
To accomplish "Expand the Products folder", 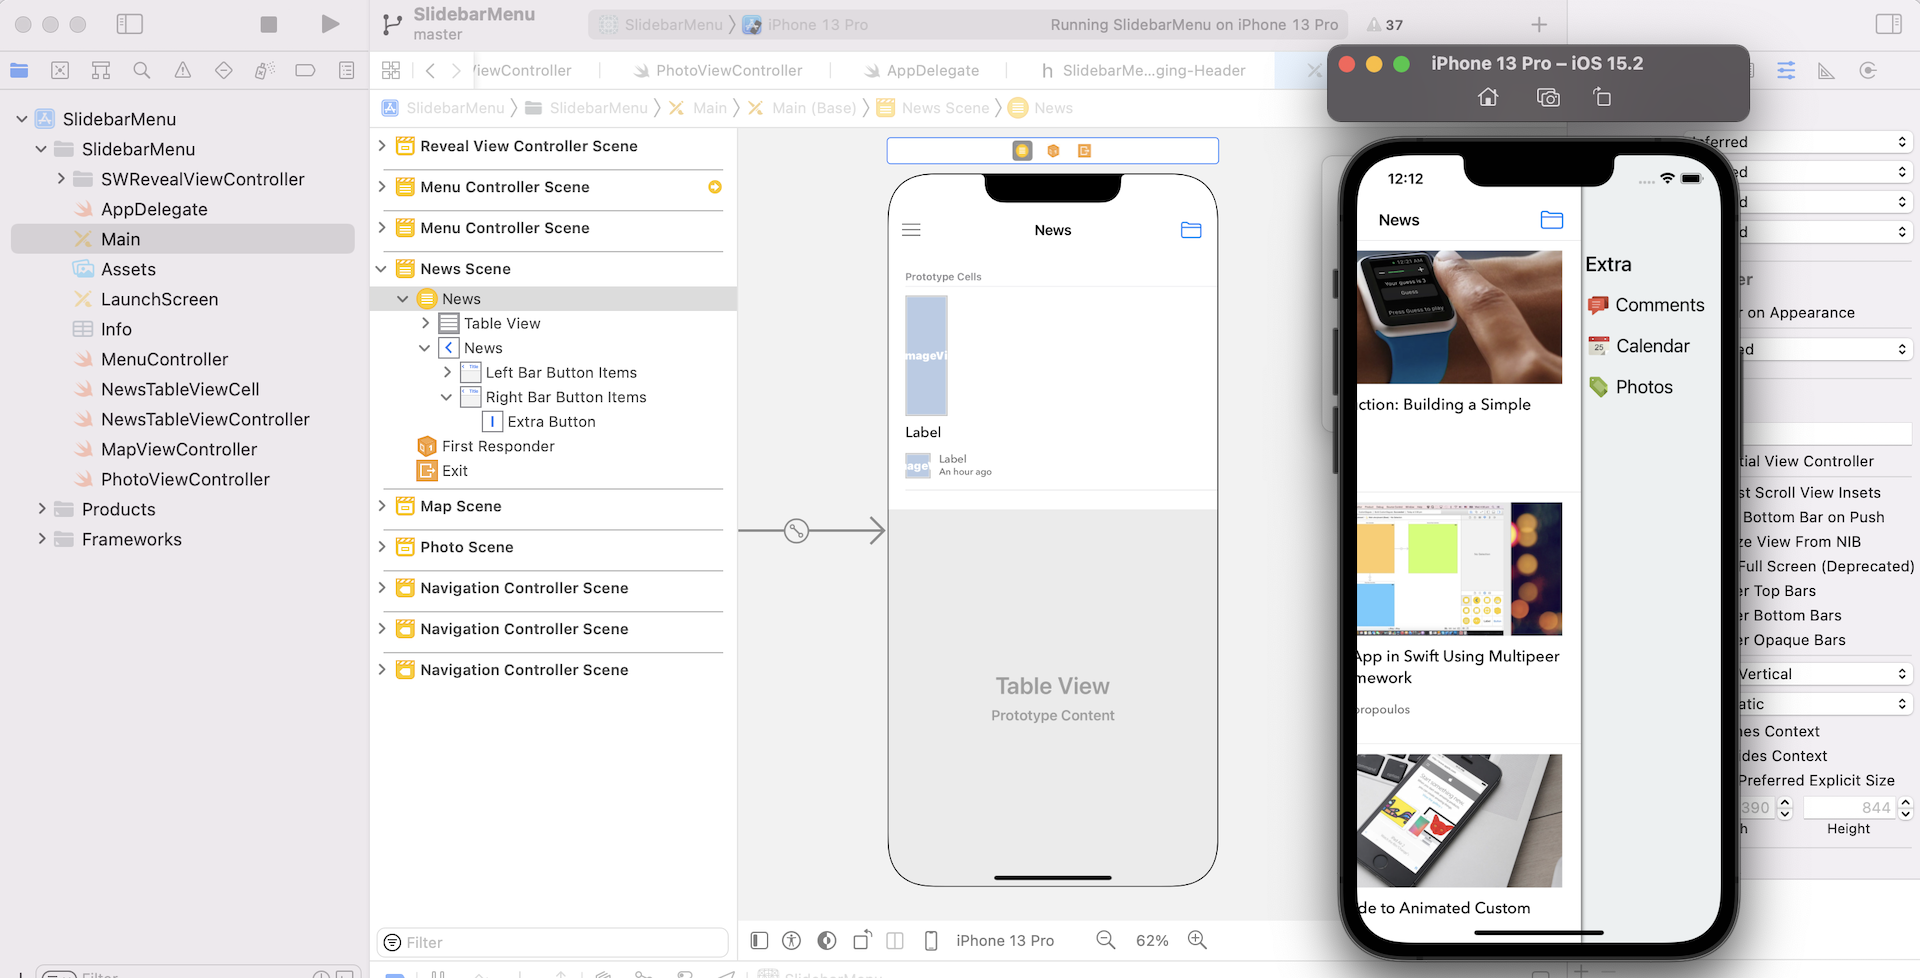I will (x=42, y=509).
